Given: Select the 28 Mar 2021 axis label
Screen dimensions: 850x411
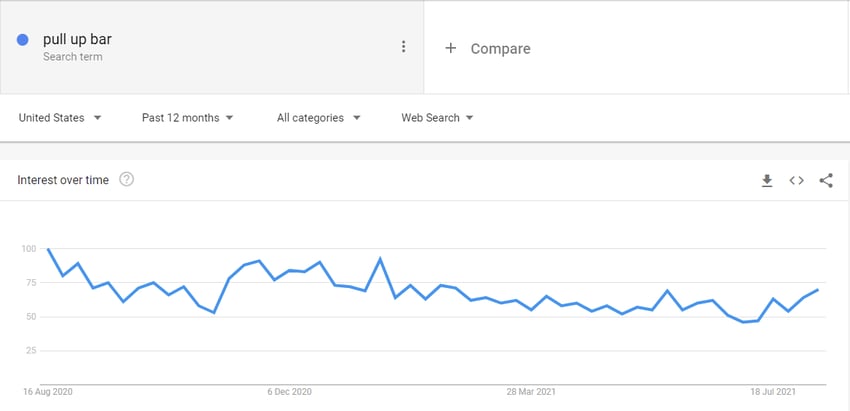Looking at the screenshot, I should coord(531,391).
